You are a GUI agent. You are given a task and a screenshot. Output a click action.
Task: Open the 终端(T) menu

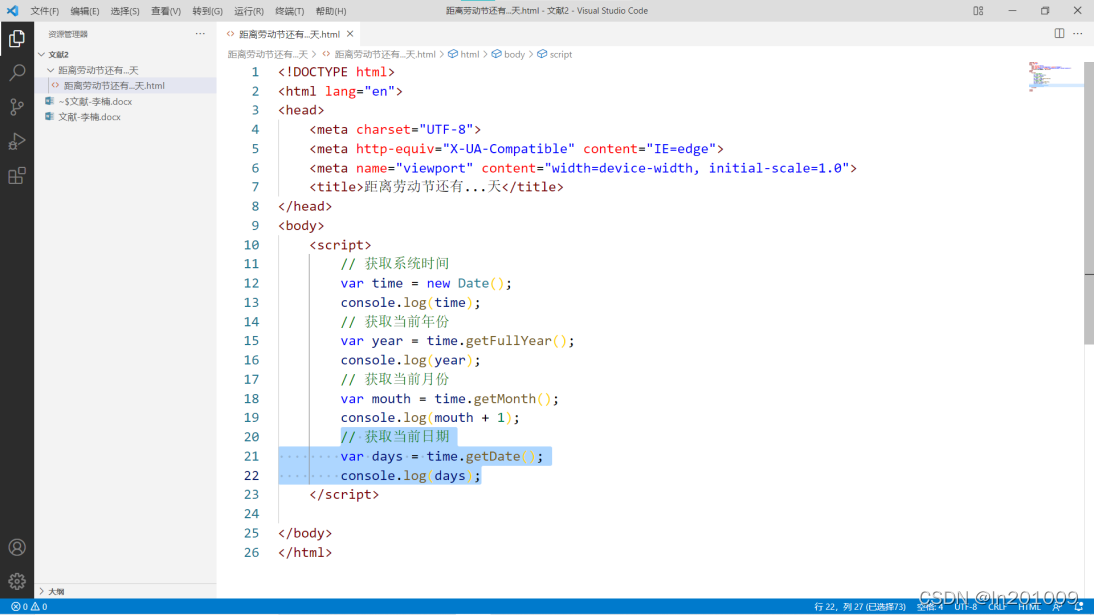coord(290,11)
